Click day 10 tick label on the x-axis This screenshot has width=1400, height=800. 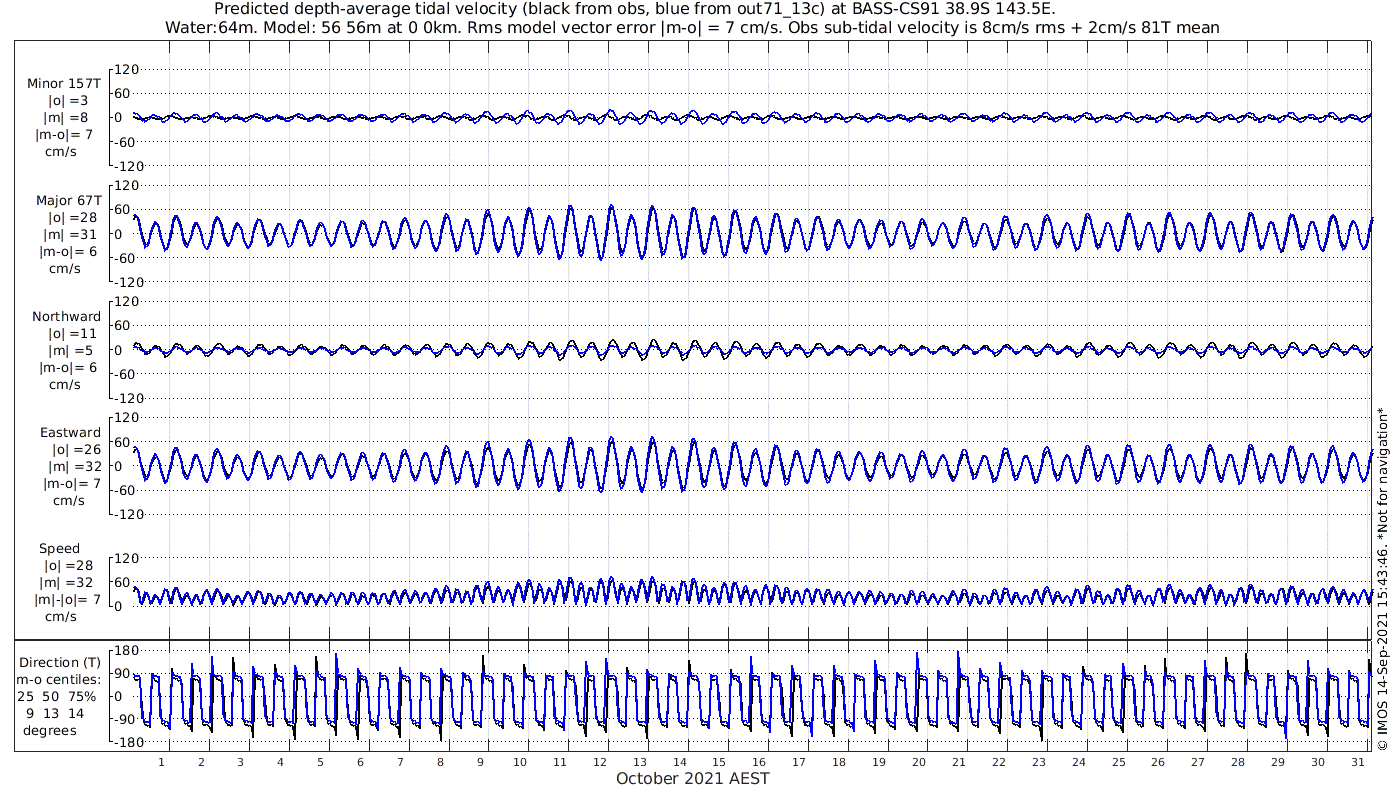(520, 762)
